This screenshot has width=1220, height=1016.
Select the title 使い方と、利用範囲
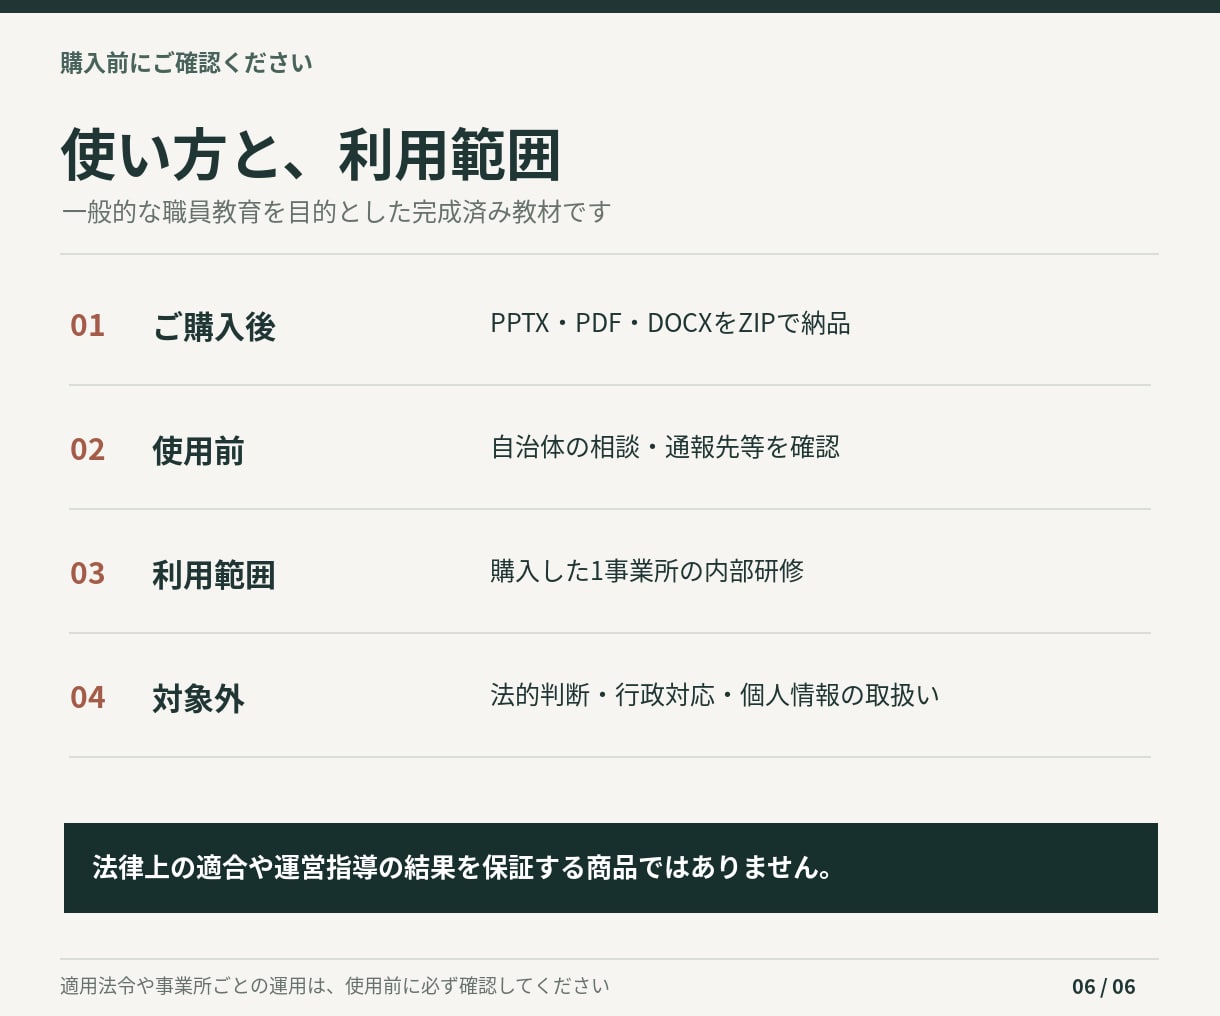(310, 155)
